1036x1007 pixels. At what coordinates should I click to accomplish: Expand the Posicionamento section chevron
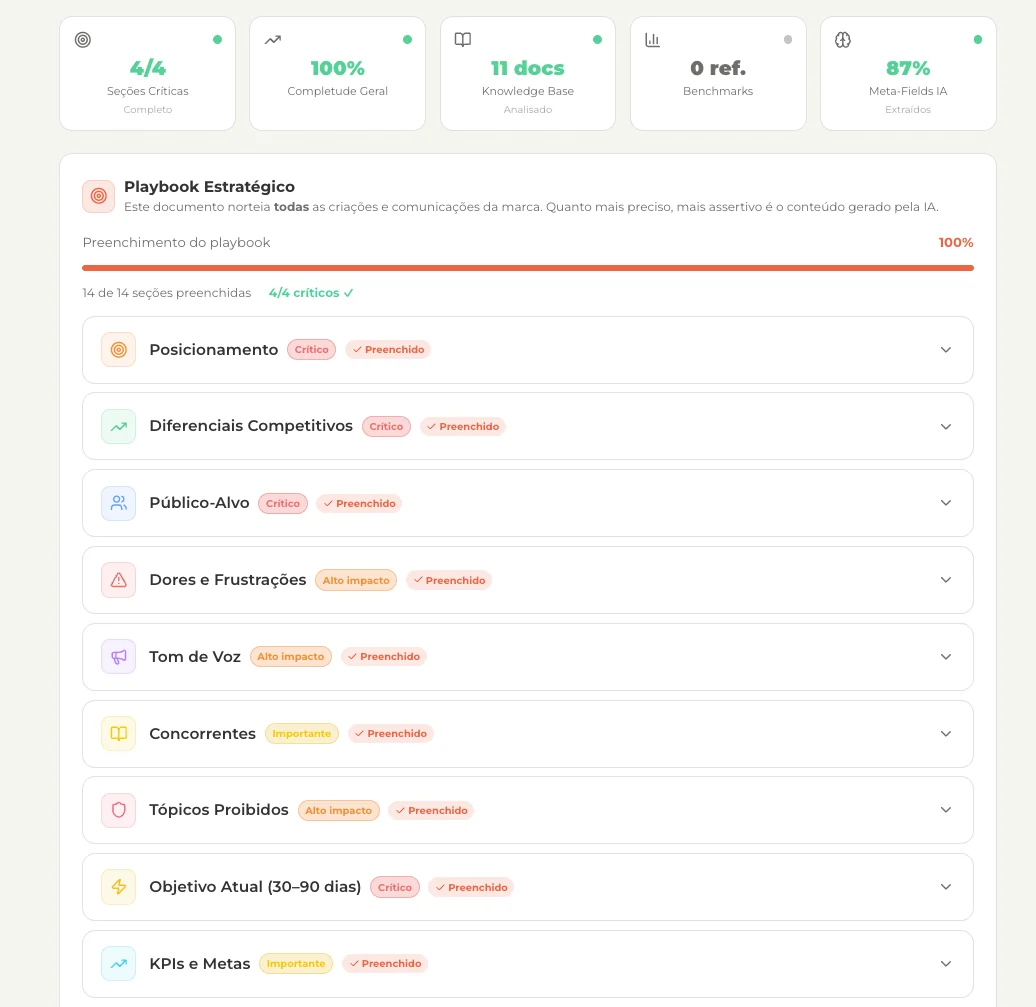point(945,350)
